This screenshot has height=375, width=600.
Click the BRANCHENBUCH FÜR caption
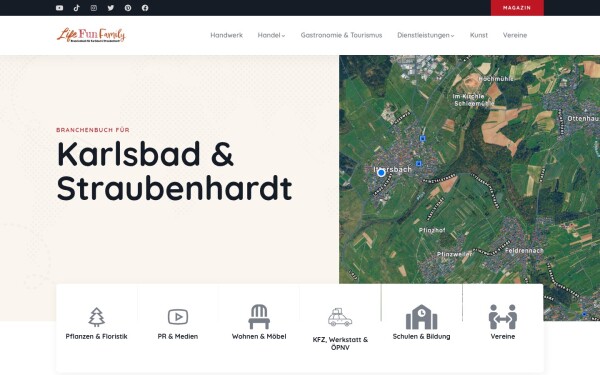pos(93,130)
